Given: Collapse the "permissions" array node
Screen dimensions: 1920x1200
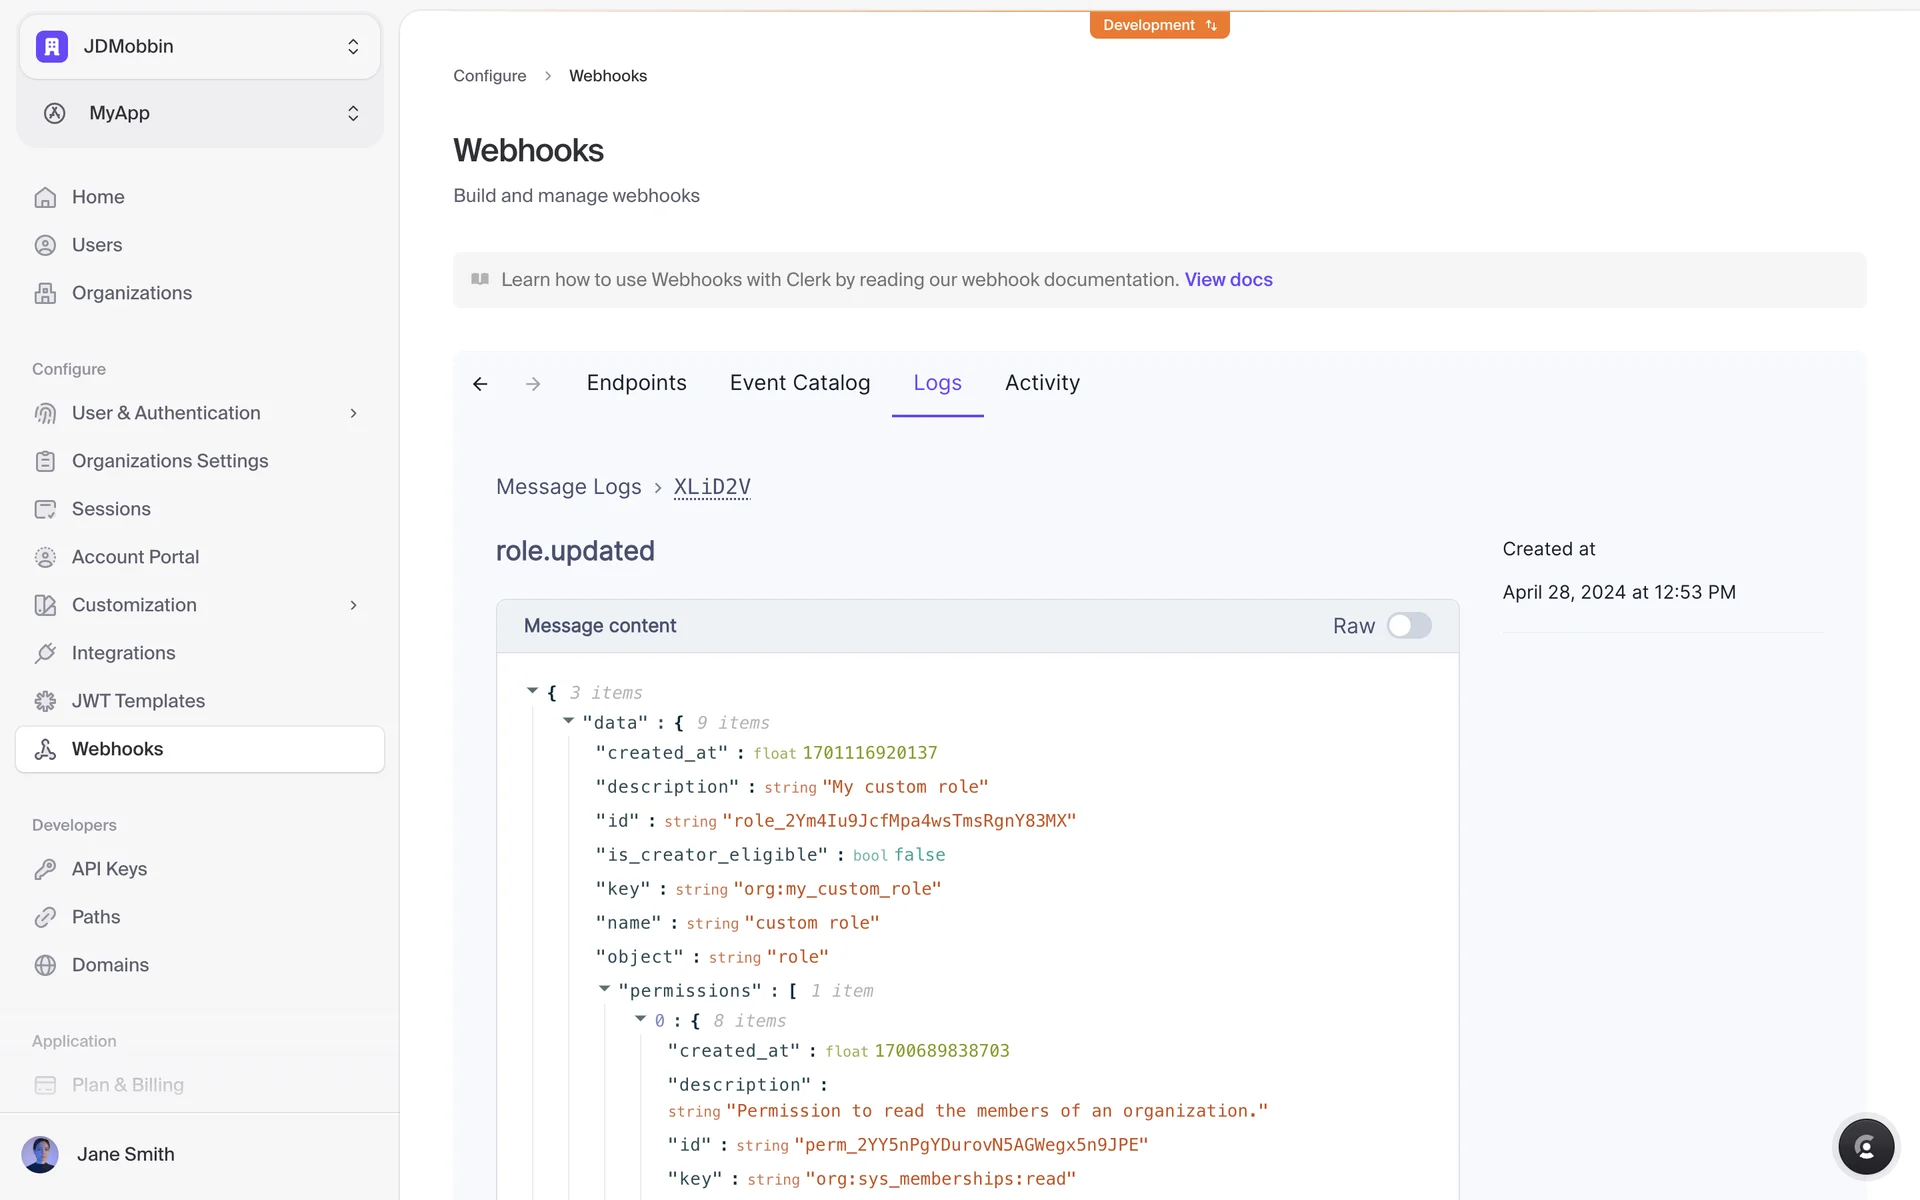Looking at the screenshot, I should click(x=604, y=989).
